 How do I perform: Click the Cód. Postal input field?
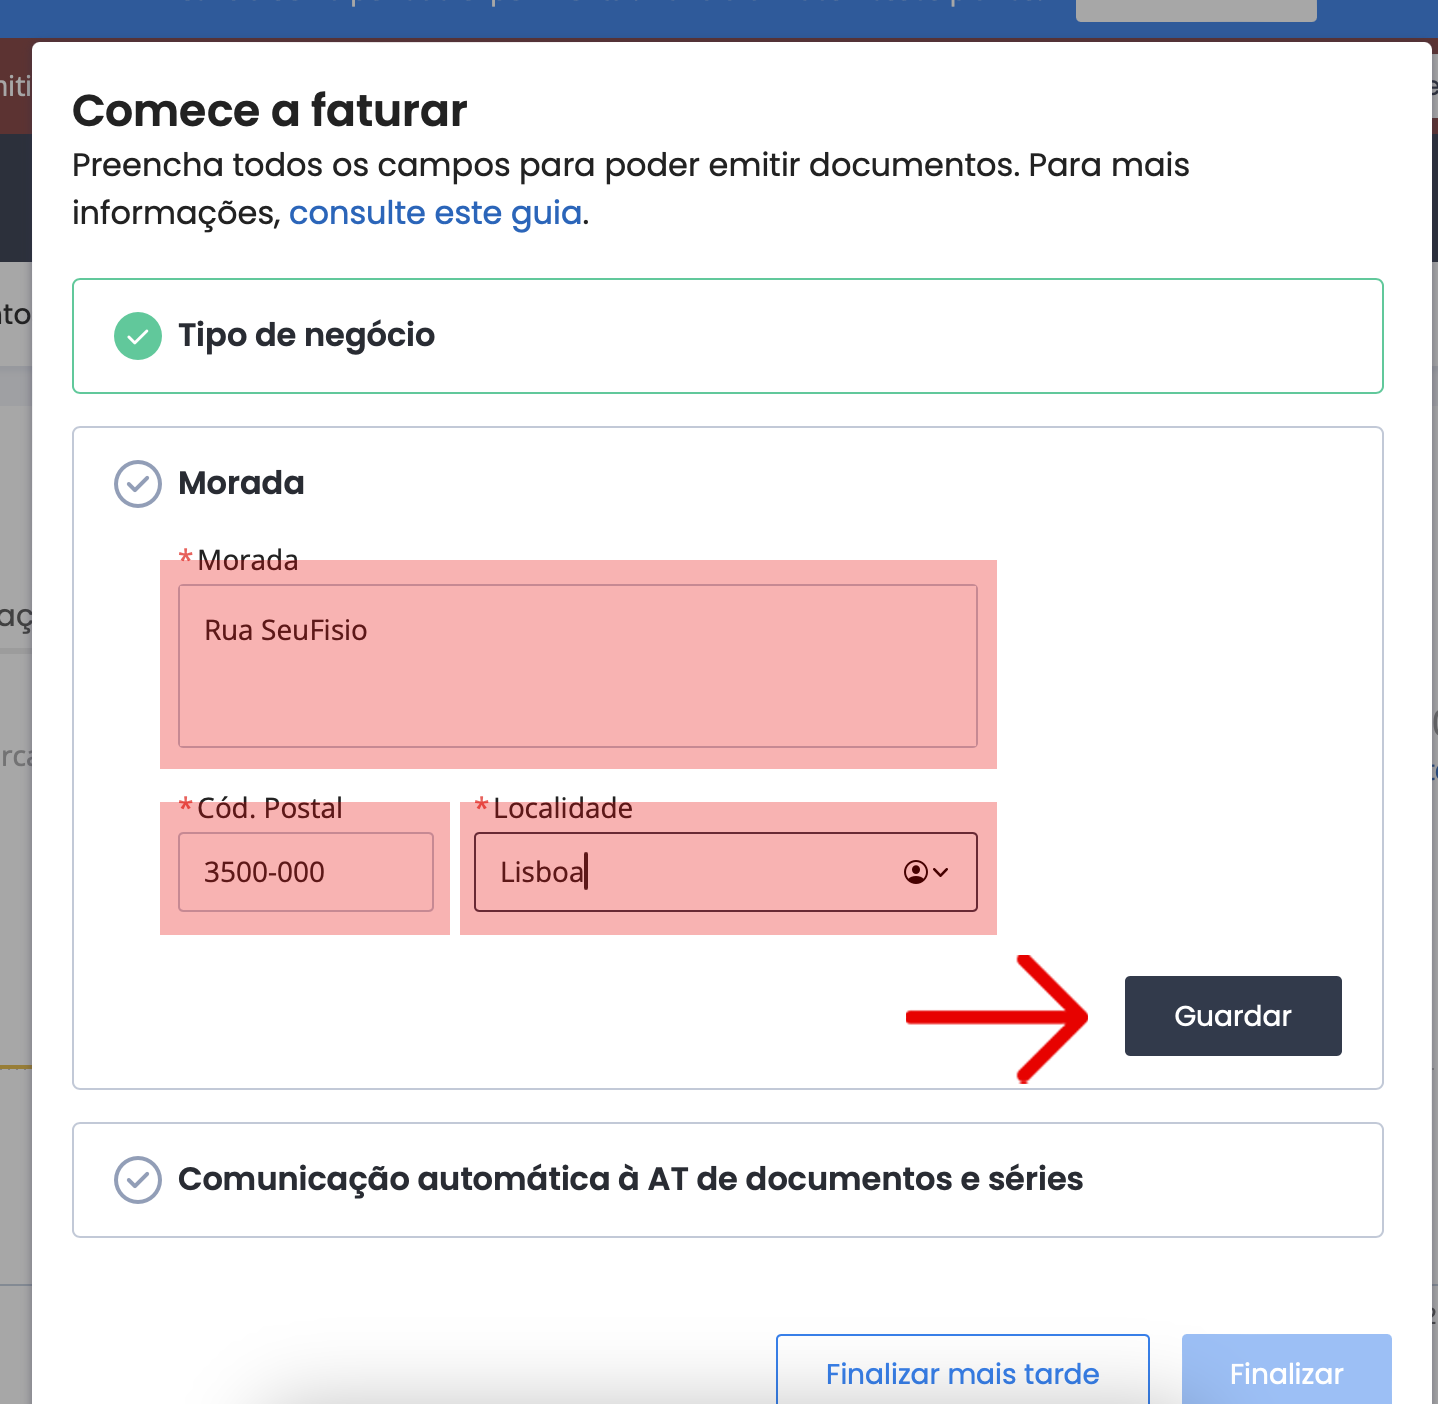pyautogui.click(x=306, y=872)
